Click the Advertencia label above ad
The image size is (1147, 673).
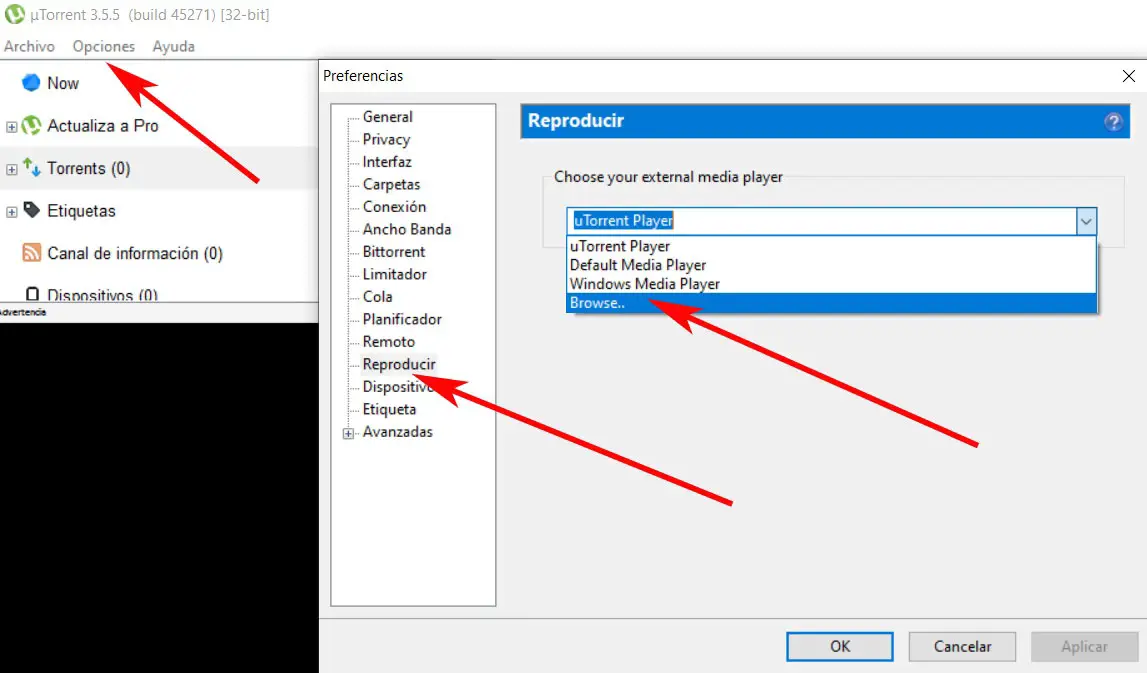click(23, 312)
